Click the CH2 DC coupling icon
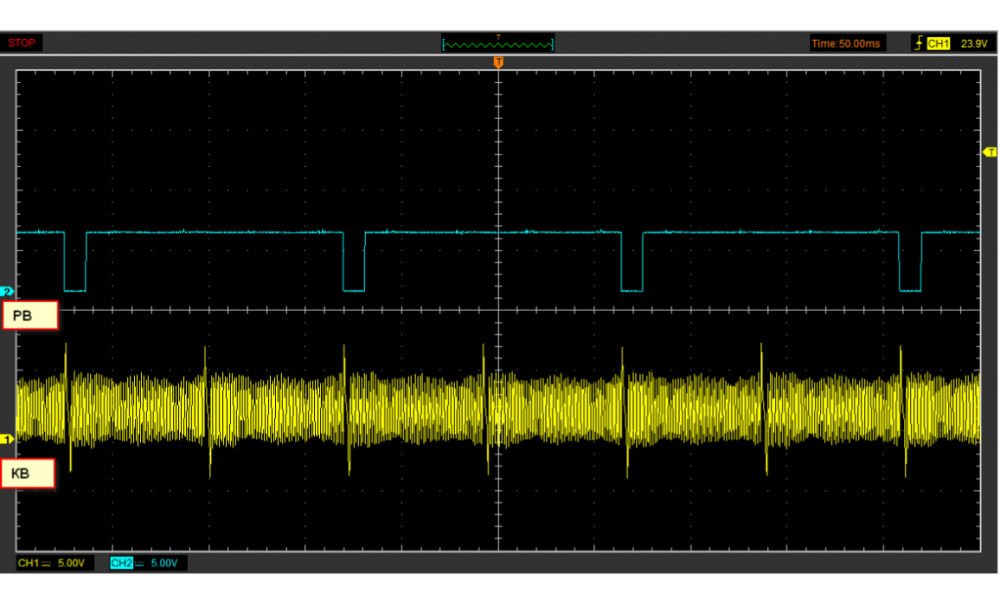 [139, 564]
